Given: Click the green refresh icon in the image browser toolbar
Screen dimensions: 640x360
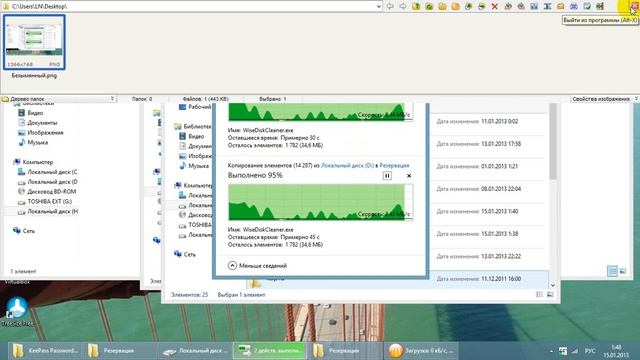Looking at the screenshot, I should (x=429, y=6).
